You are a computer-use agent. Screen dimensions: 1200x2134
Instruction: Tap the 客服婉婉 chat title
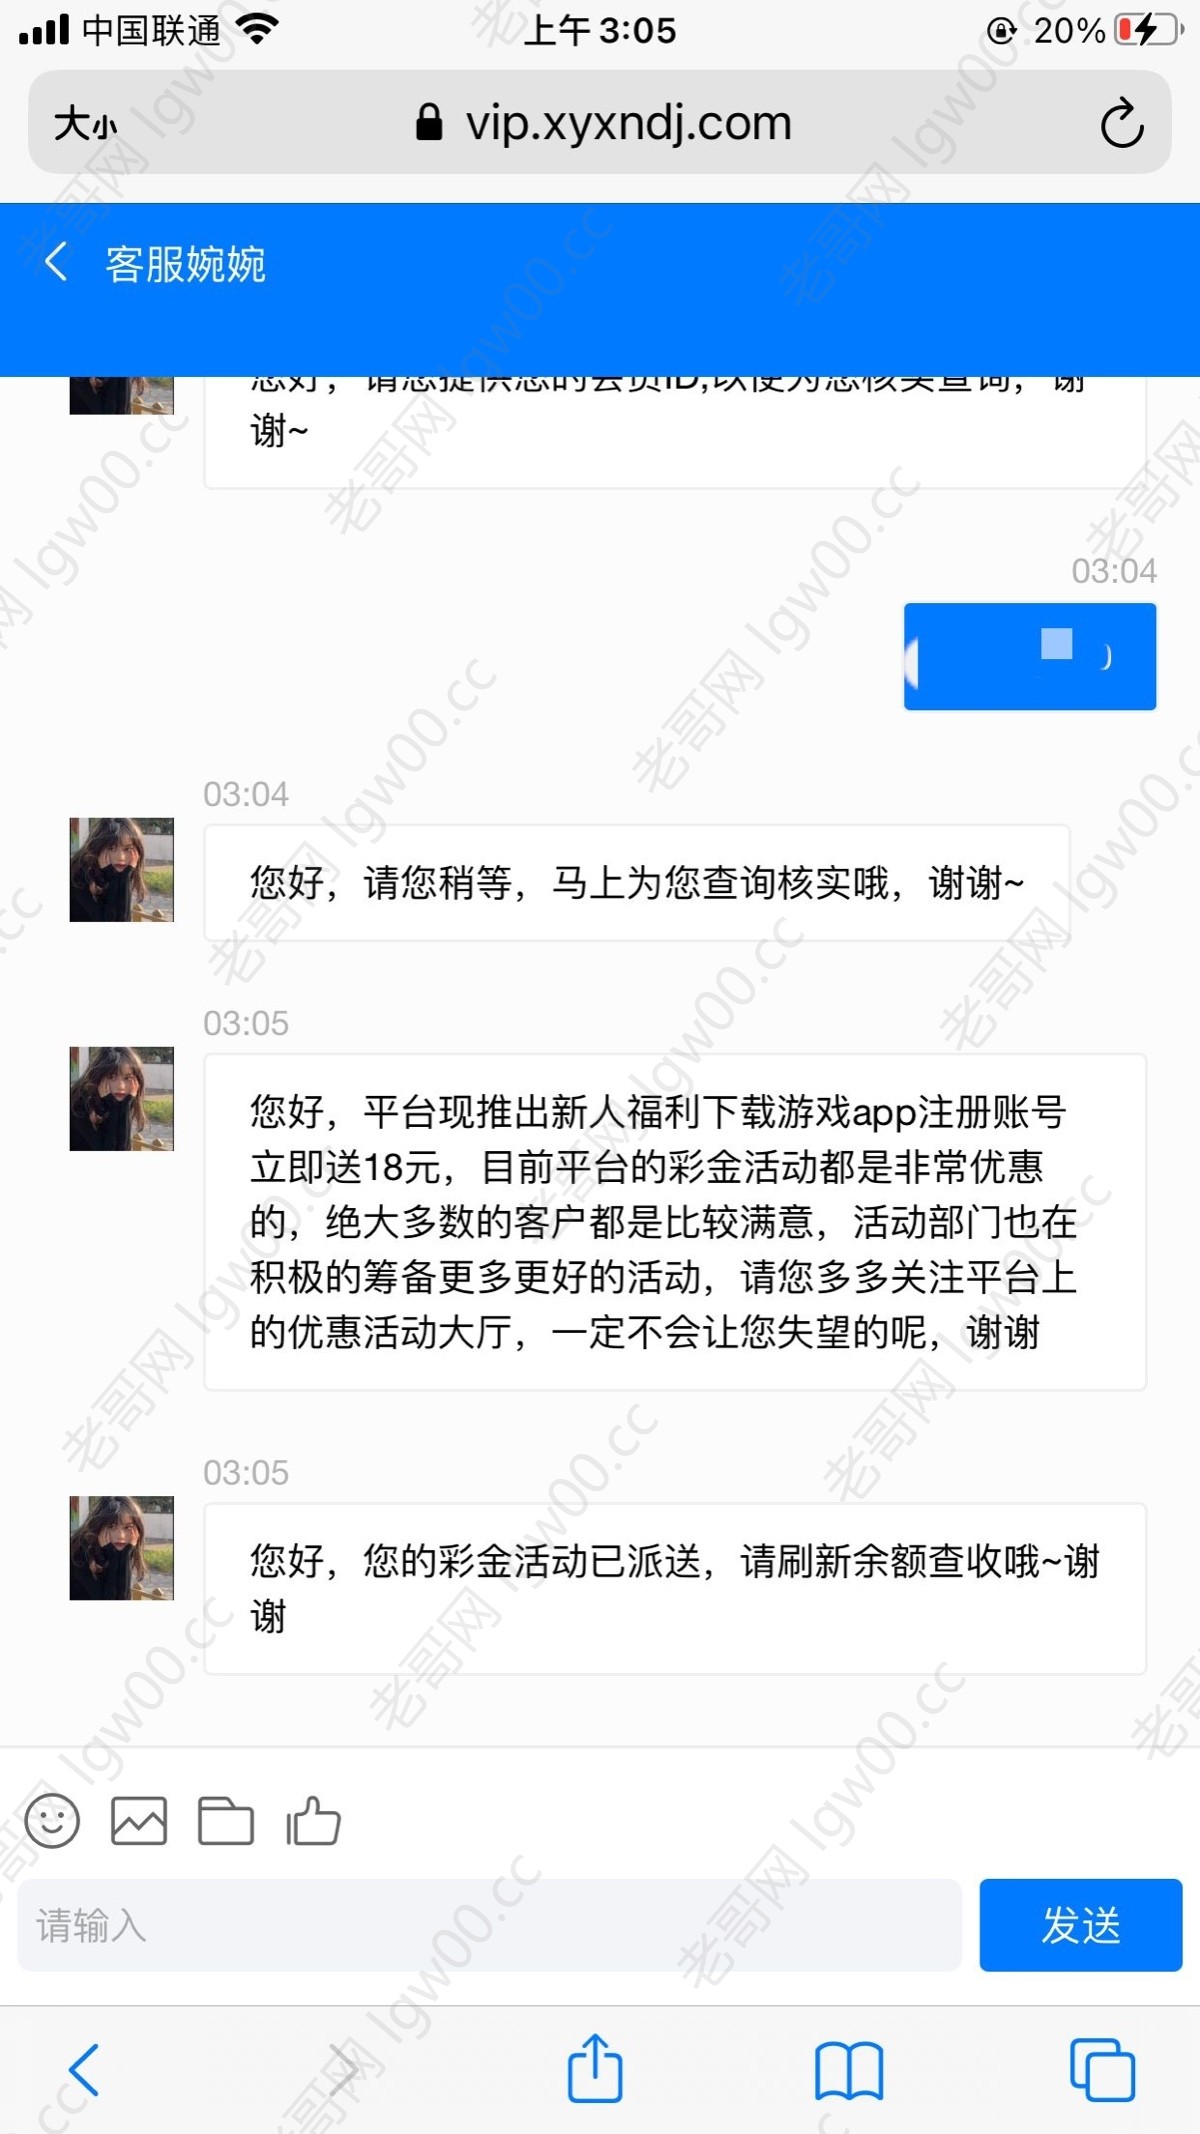pos(185,264)
